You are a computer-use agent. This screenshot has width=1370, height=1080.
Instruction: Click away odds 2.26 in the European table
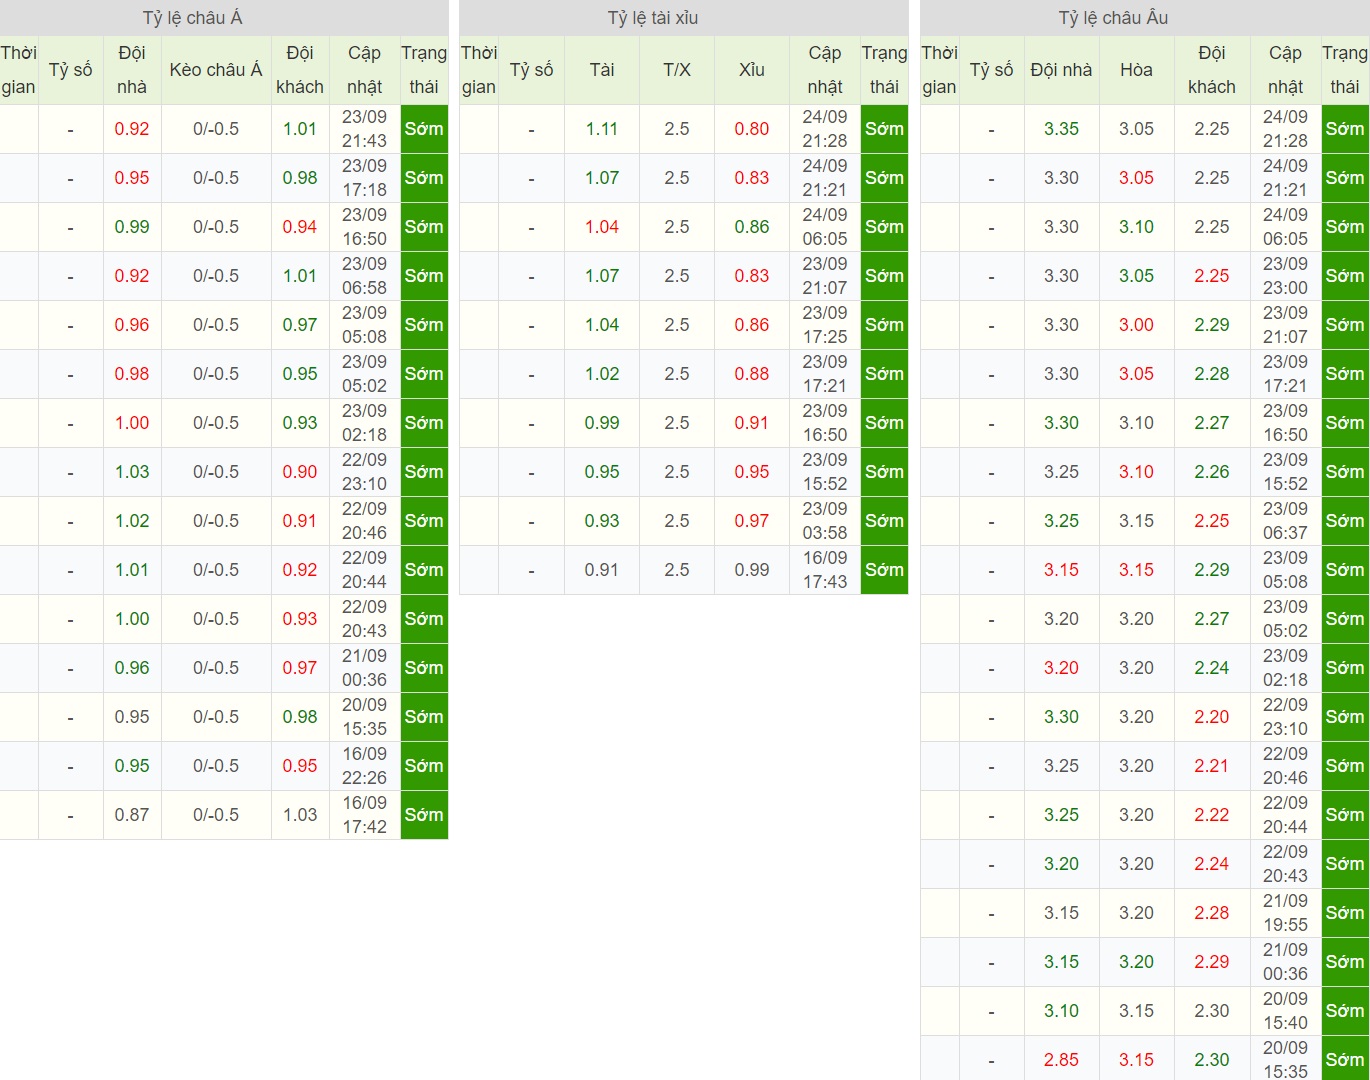(1211, 472)
